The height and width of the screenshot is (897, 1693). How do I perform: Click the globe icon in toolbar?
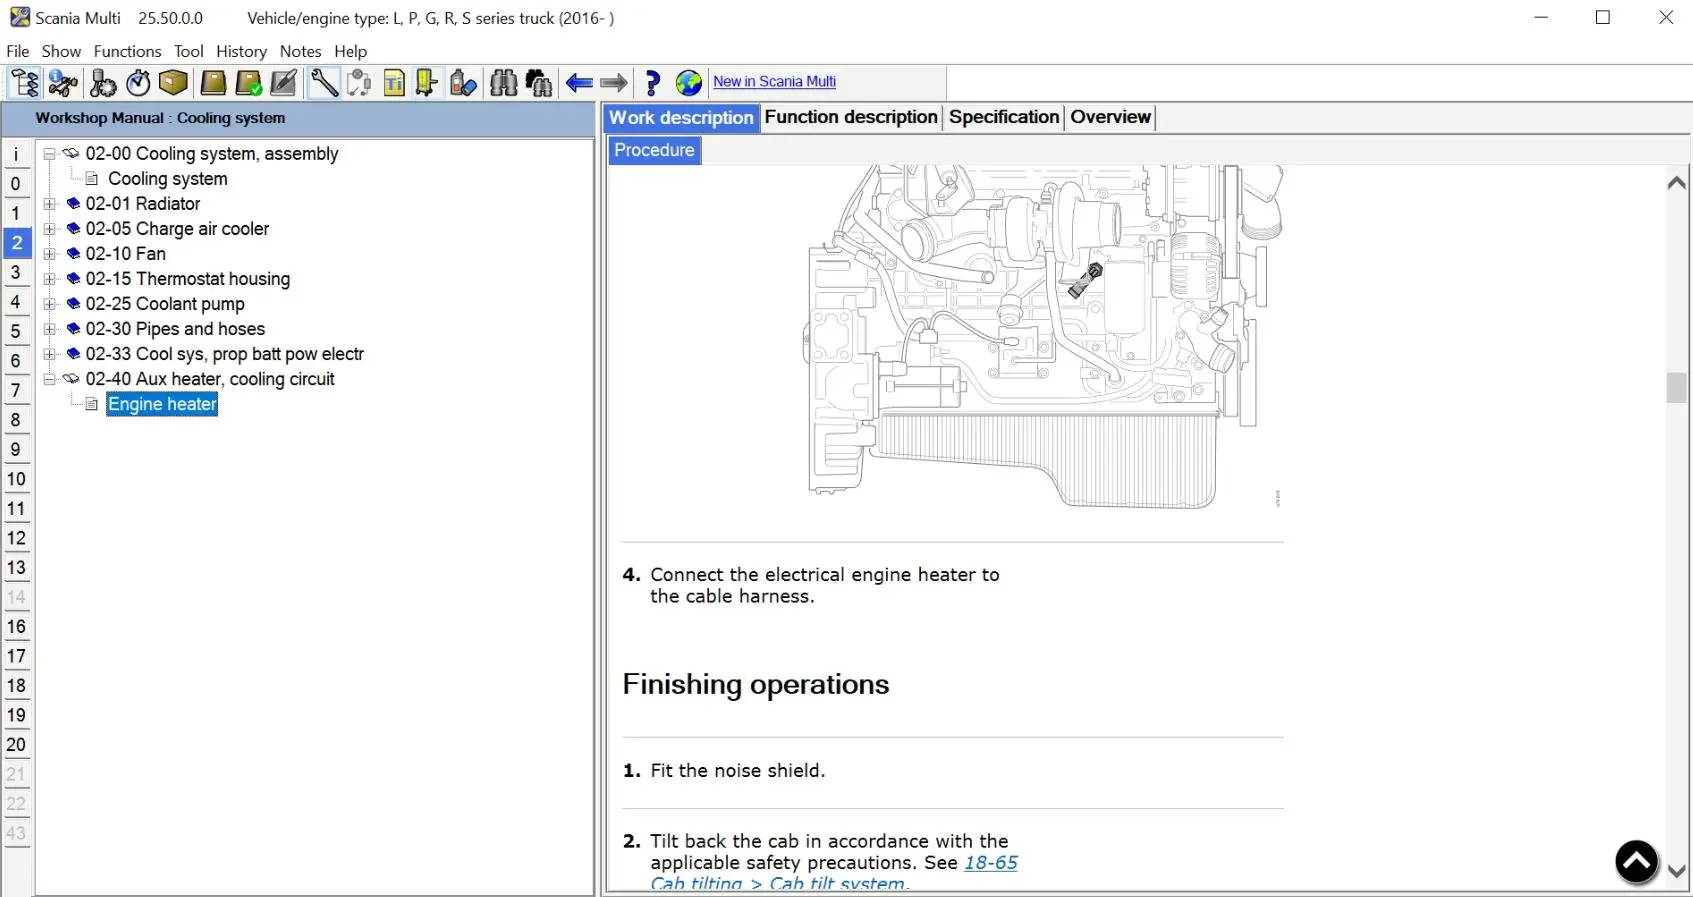(689, 83)
